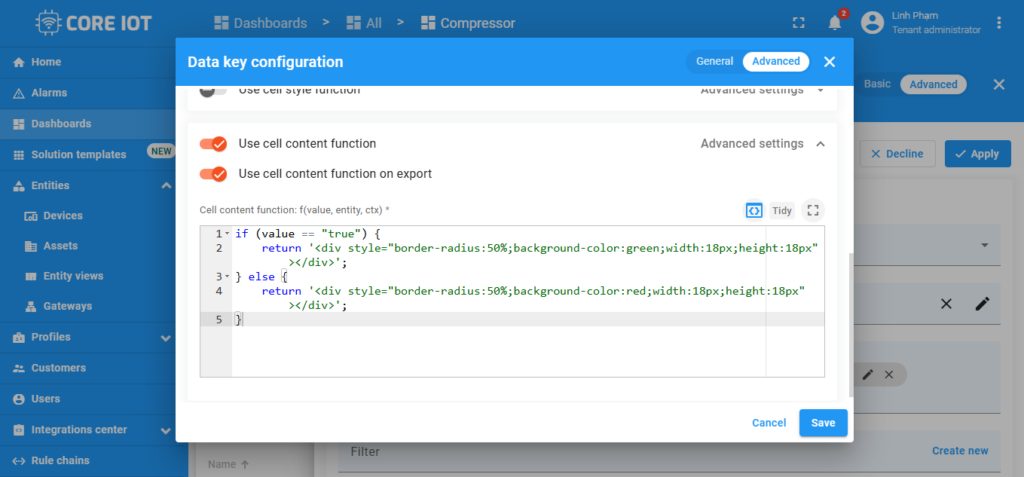Apply dashboard changes
The height and width of the screenshot is (477, 1024).
(x=978, y=154)
